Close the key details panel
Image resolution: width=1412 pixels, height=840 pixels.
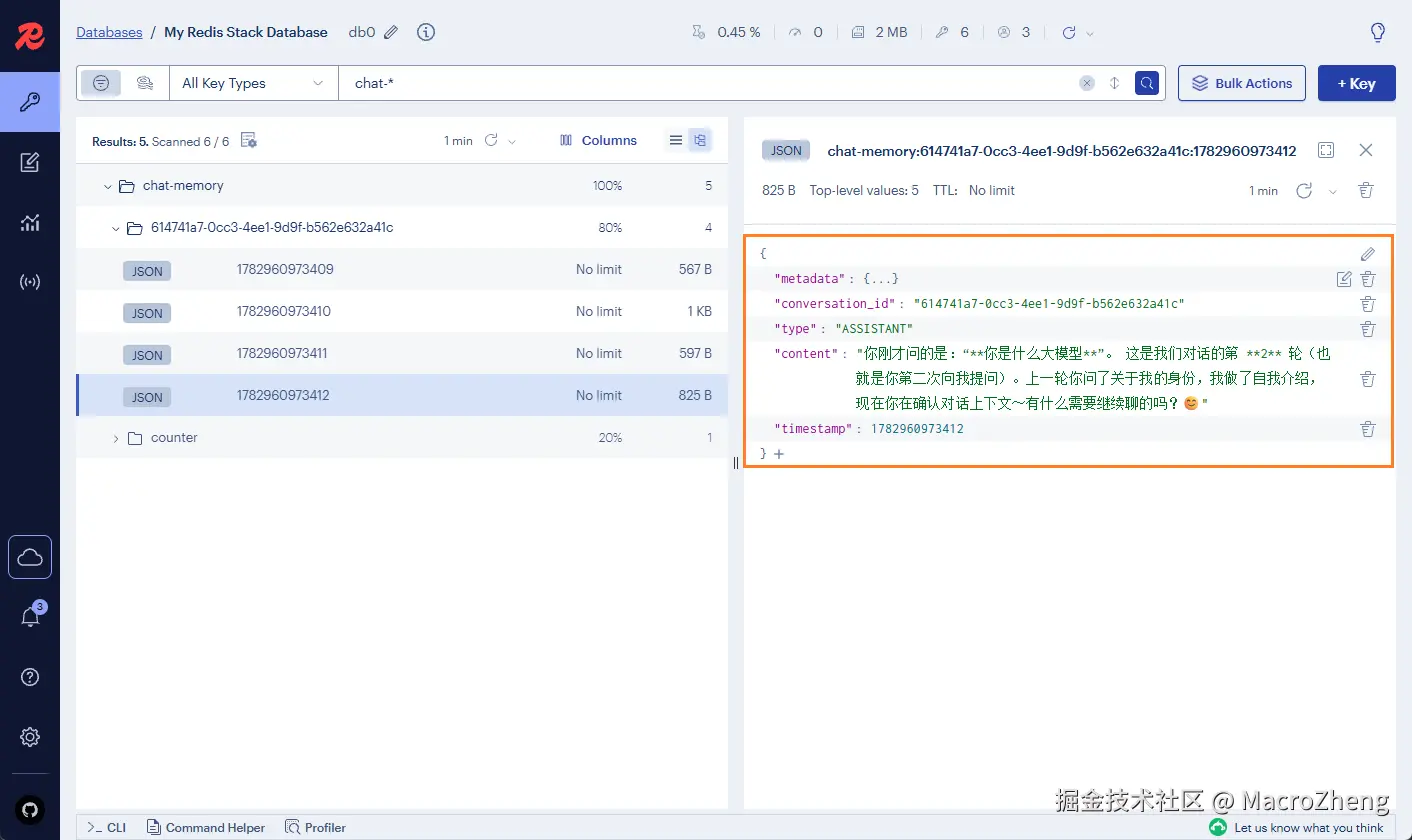1366,150
